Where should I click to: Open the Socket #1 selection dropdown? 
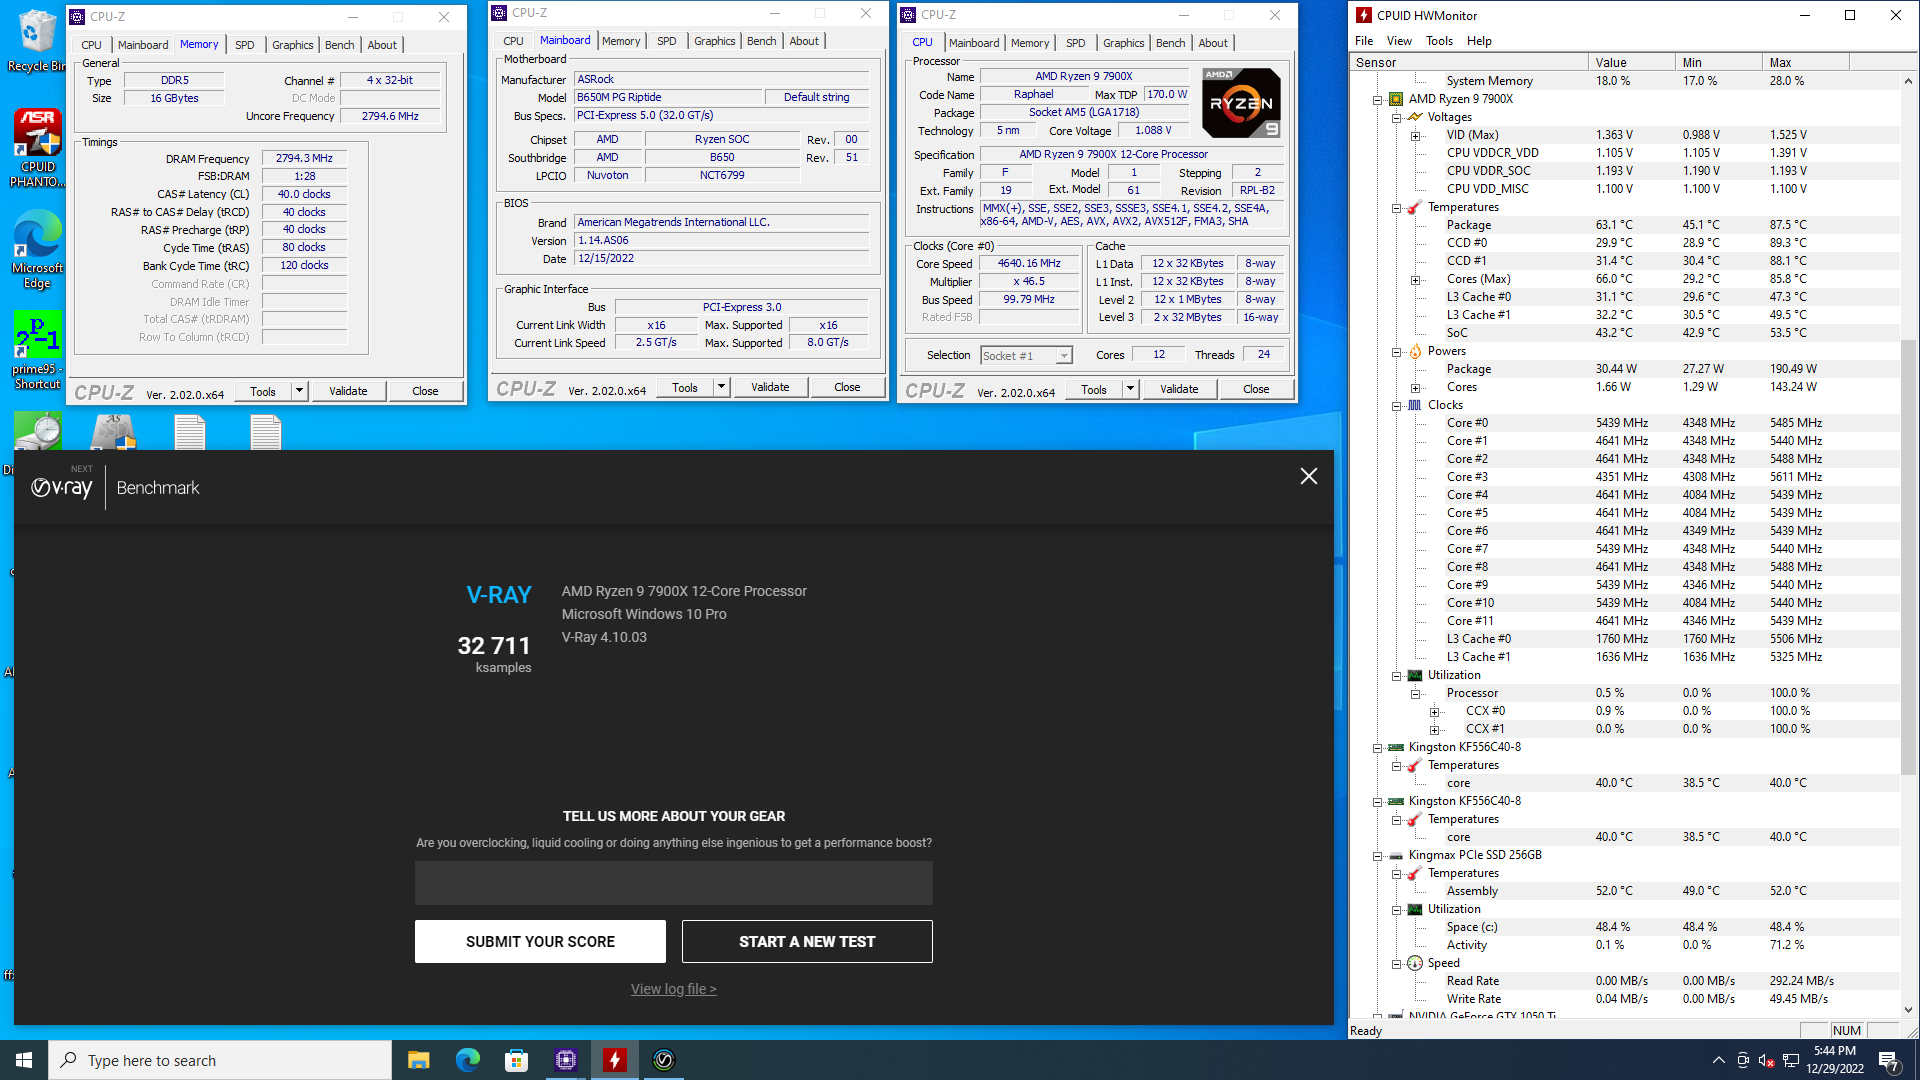click(x=1064, y=356)
